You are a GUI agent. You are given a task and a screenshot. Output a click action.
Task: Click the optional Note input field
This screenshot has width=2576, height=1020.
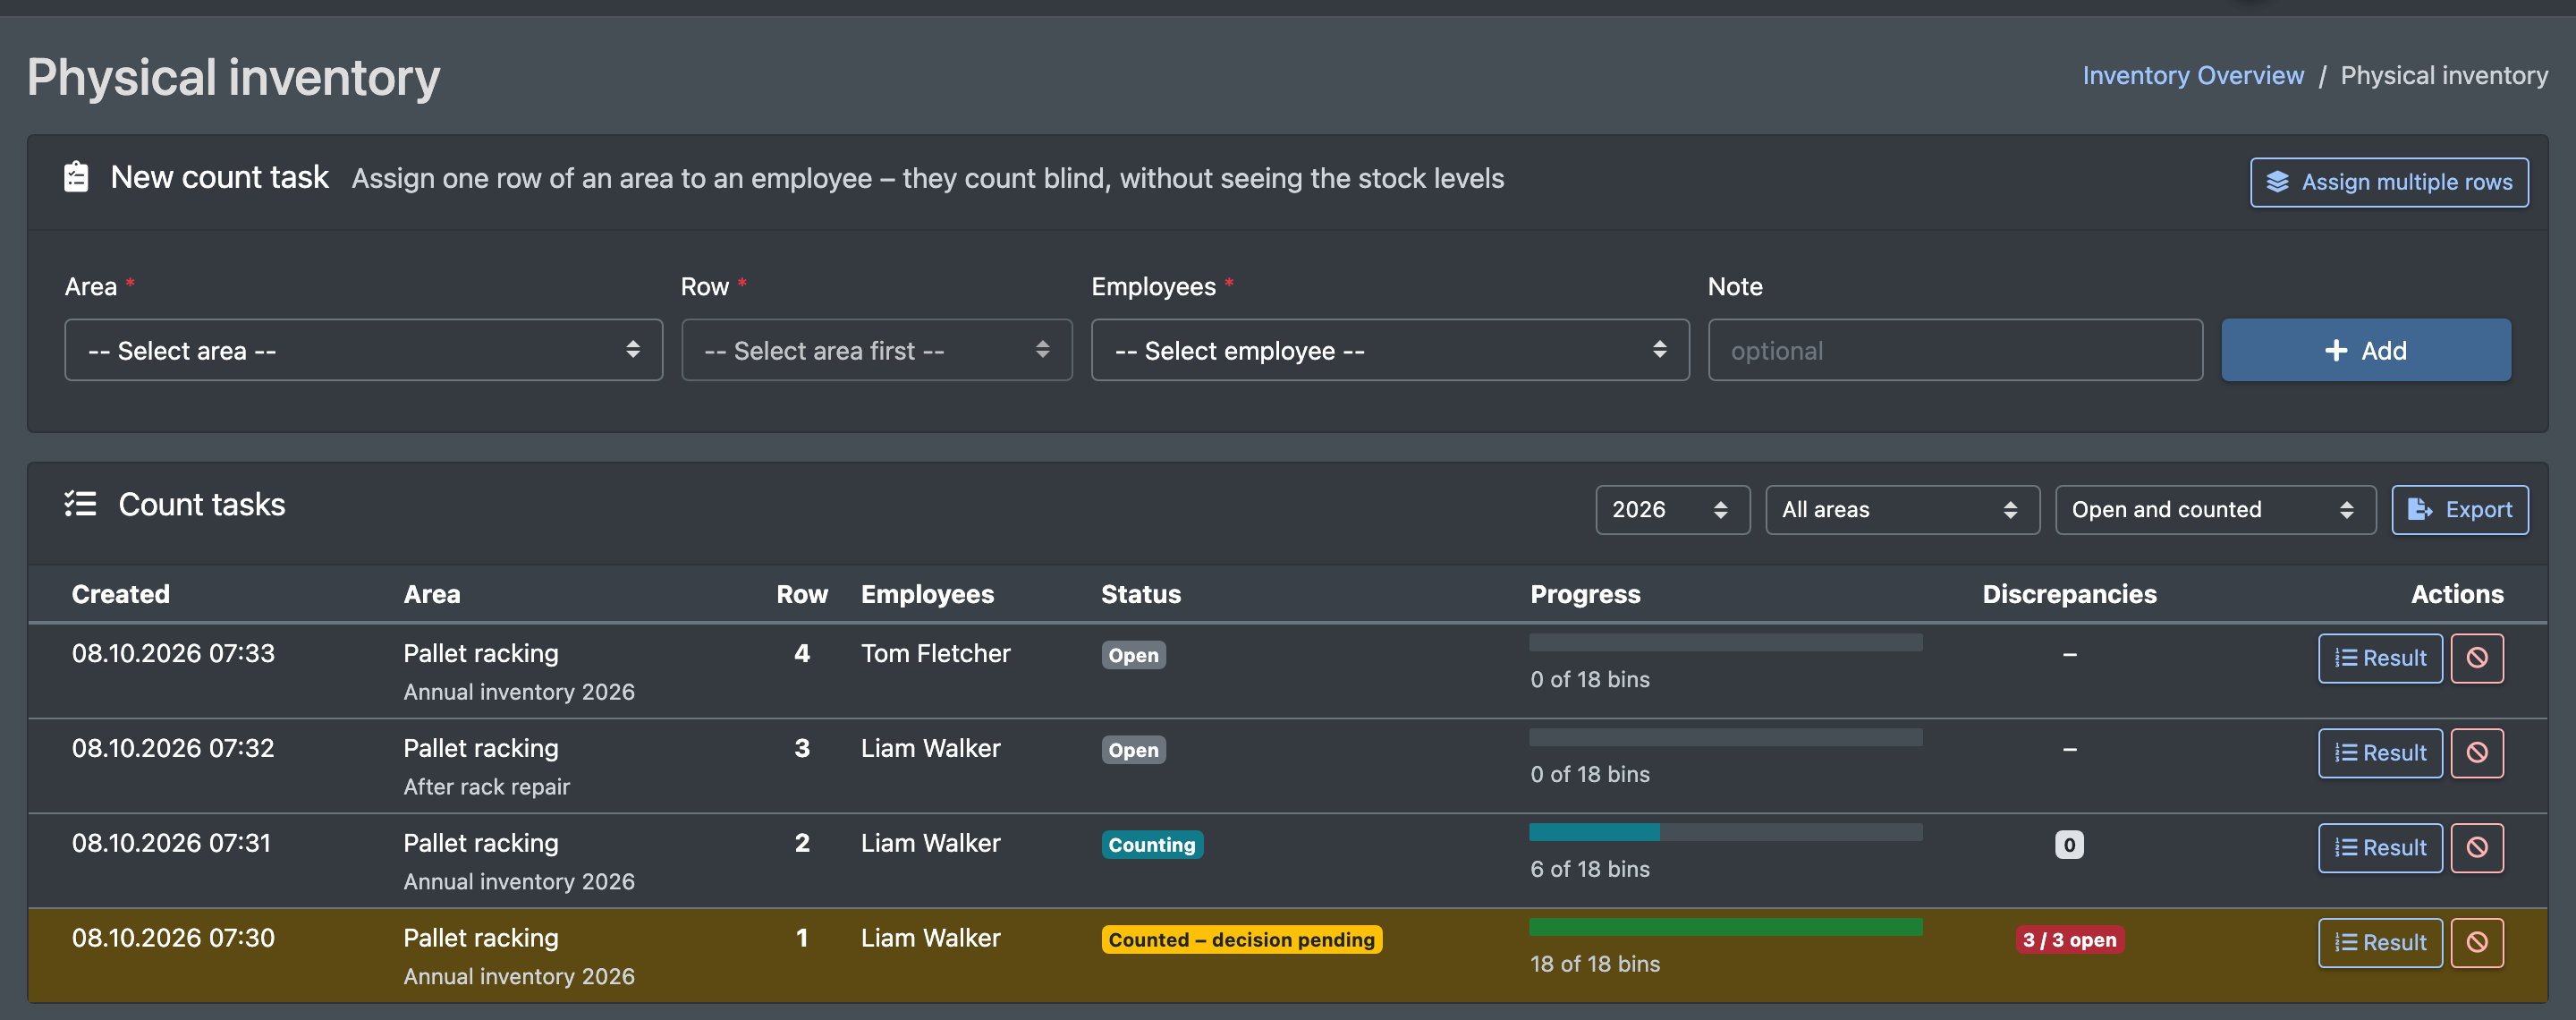click(1955, 350)
